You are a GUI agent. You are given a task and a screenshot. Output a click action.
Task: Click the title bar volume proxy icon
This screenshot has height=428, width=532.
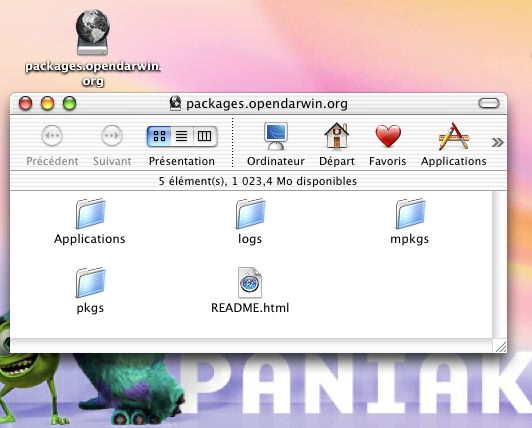point(175,103)
